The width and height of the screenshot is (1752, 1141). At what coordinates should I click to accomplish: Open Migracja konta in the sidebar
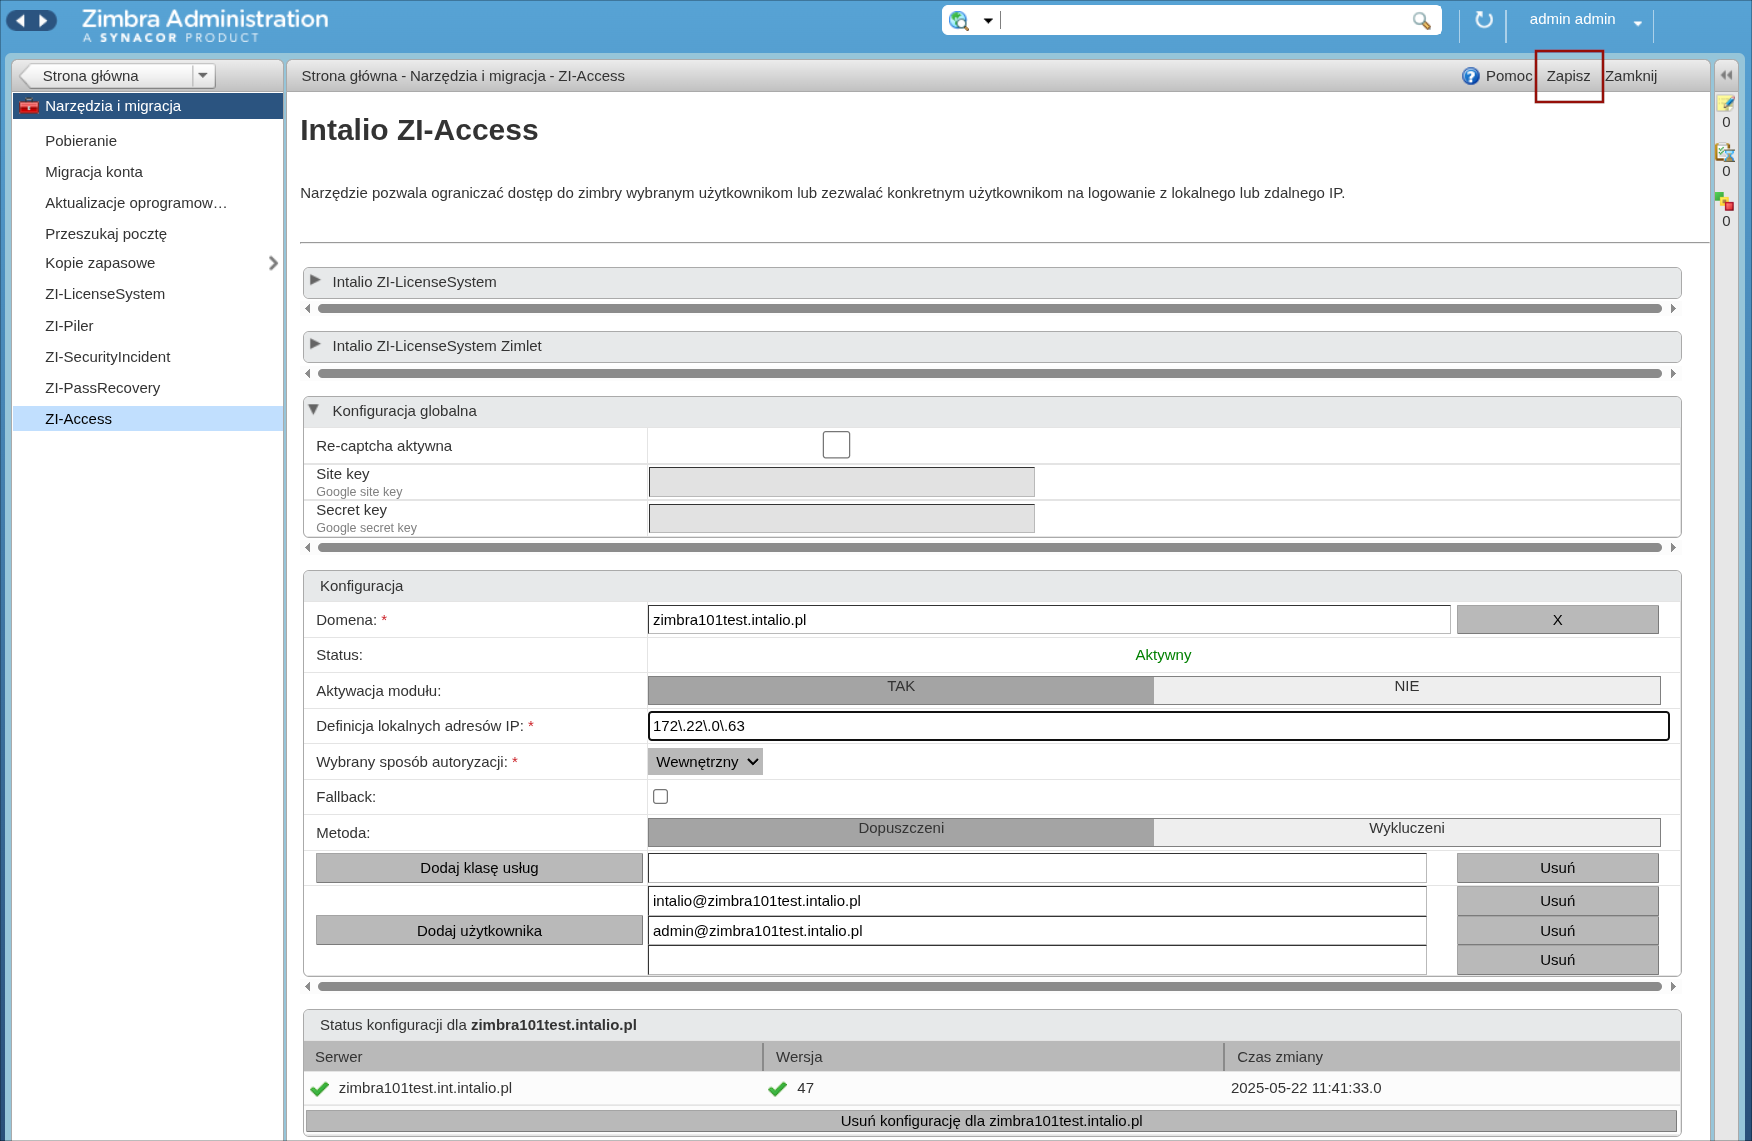tap(94, 172)
